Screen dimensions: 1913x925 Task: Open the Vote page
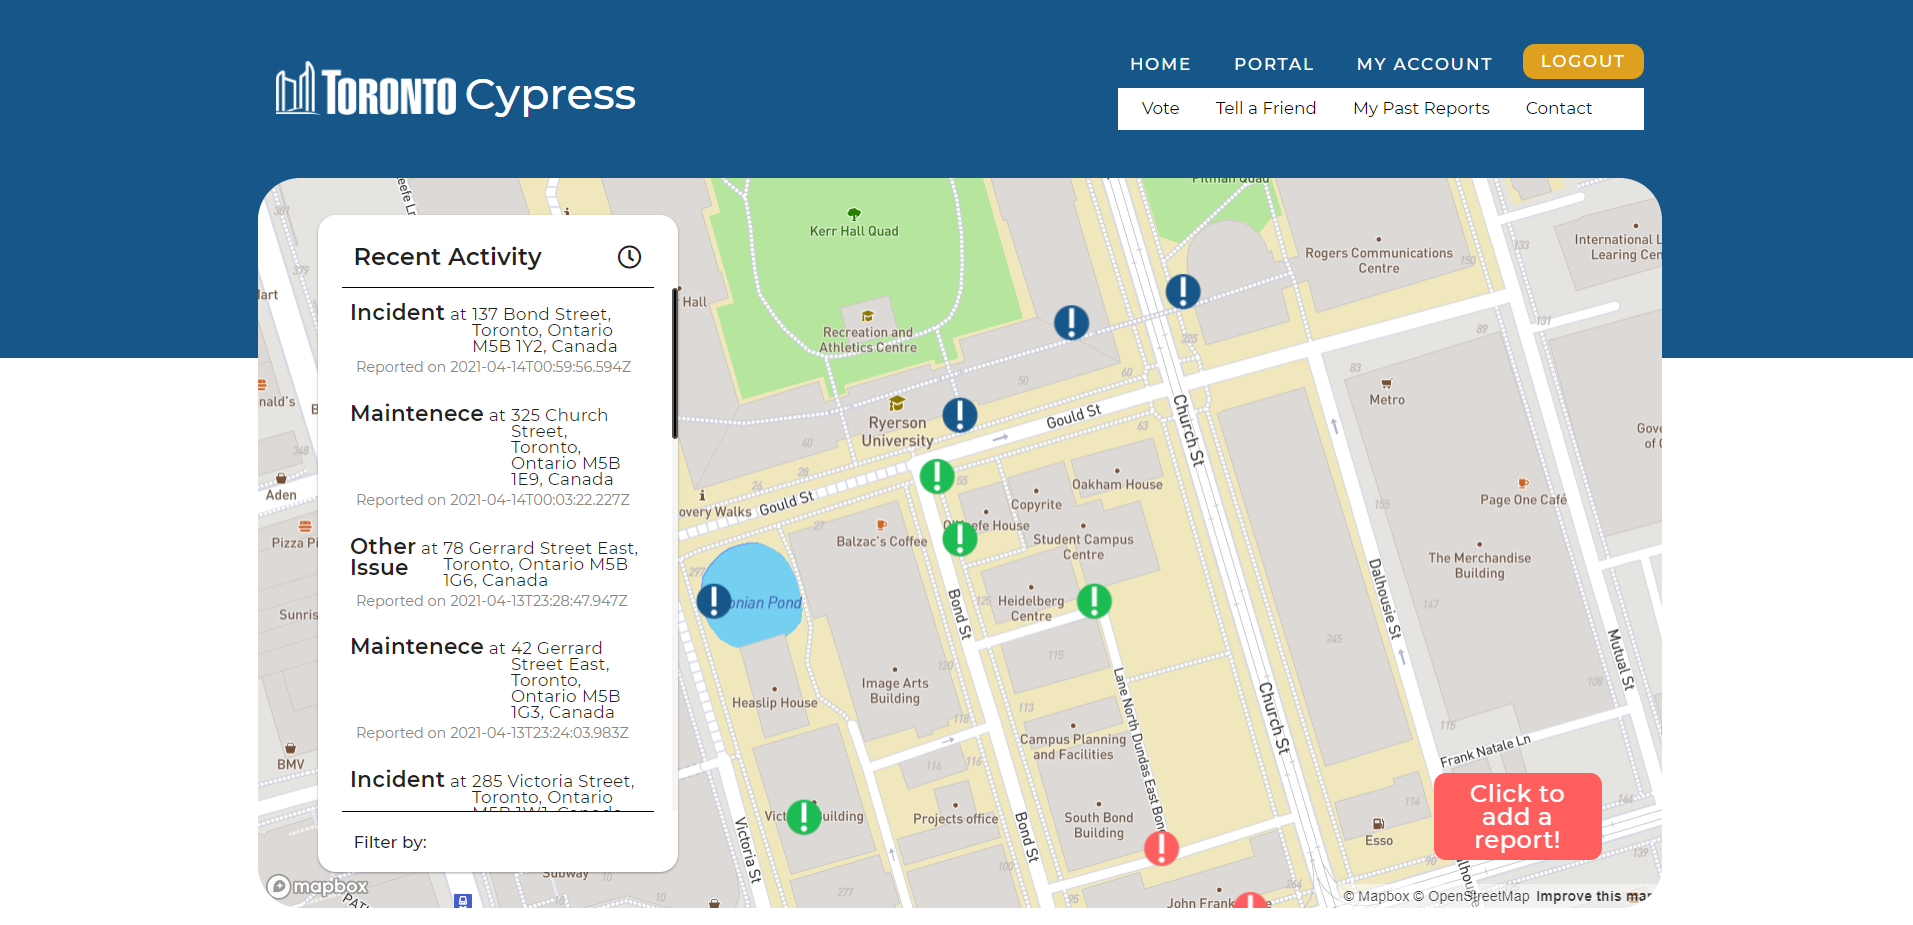tap(1161, 108)
